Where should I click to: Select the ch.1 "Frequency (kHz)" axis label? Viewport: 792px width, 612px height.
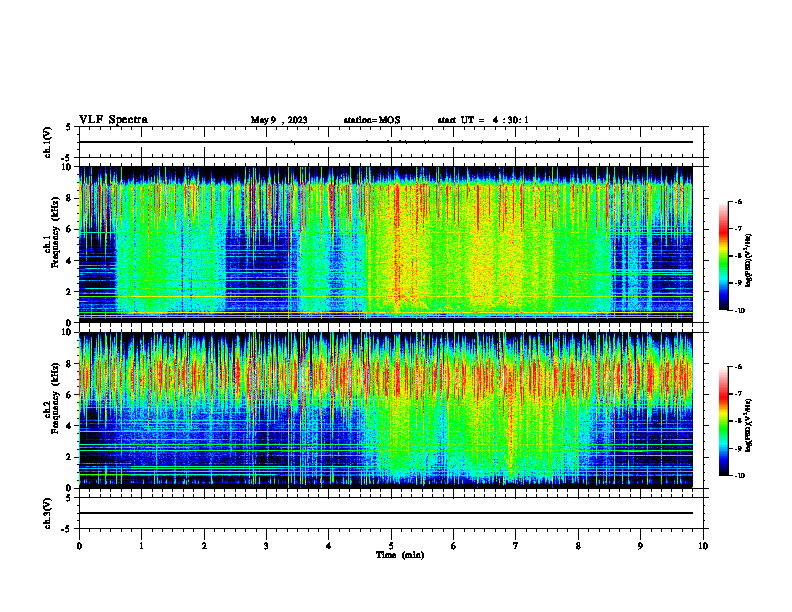coord(55,232)
